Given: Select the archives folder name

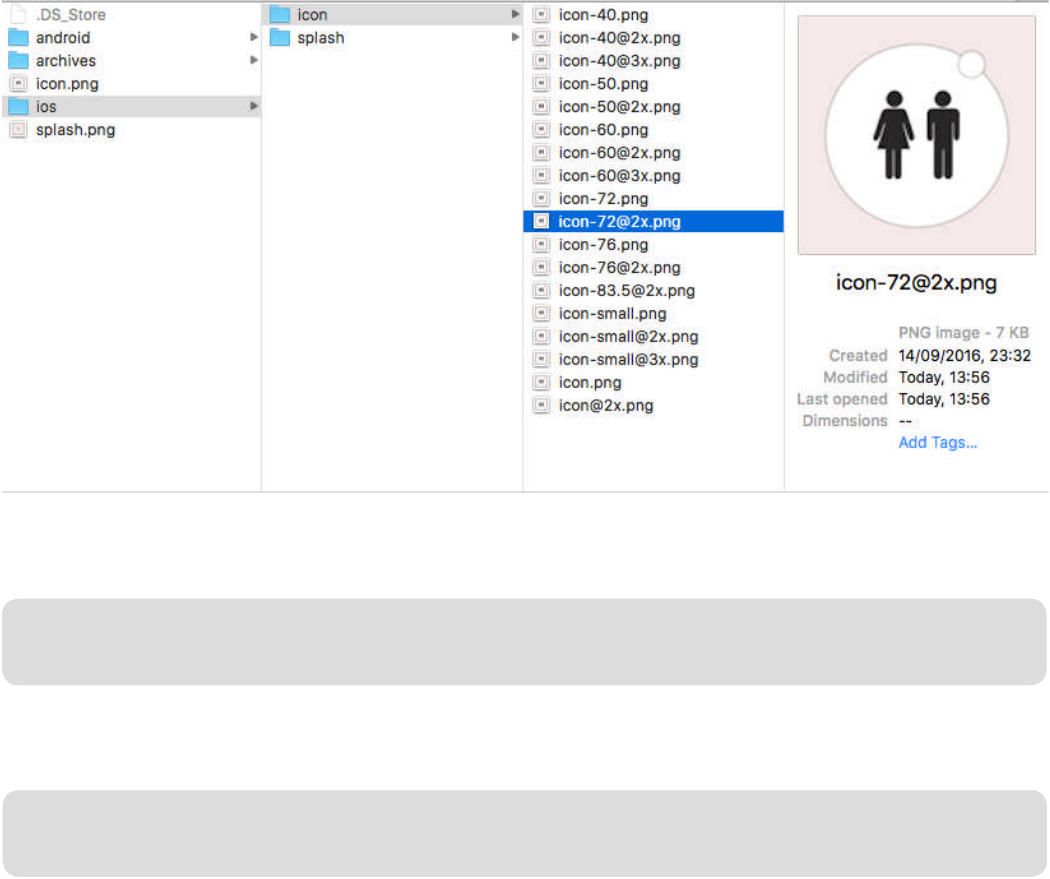Looking at the screenshot, I should (66, 60).
